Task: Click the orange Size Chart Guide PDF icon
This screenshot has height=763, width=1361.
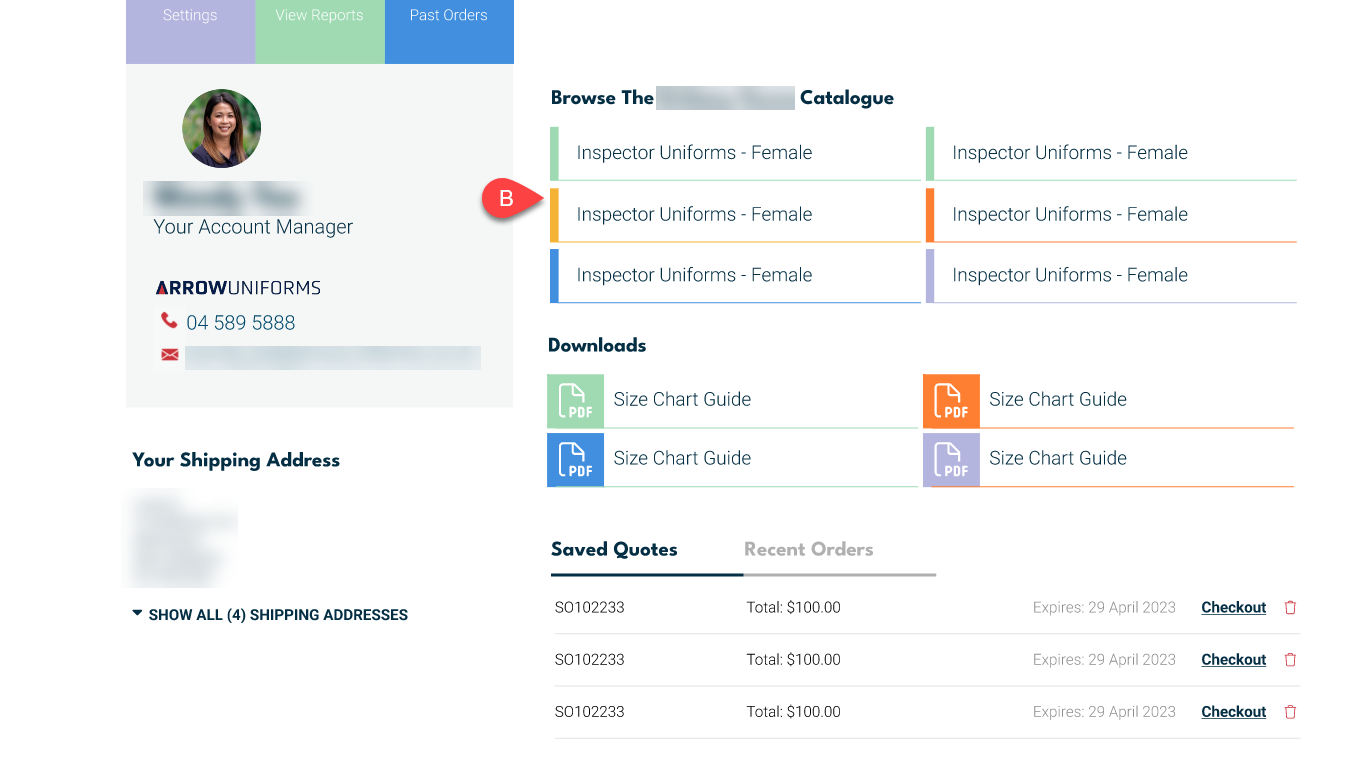Action: pyautogui.click(x=951, y=401)
